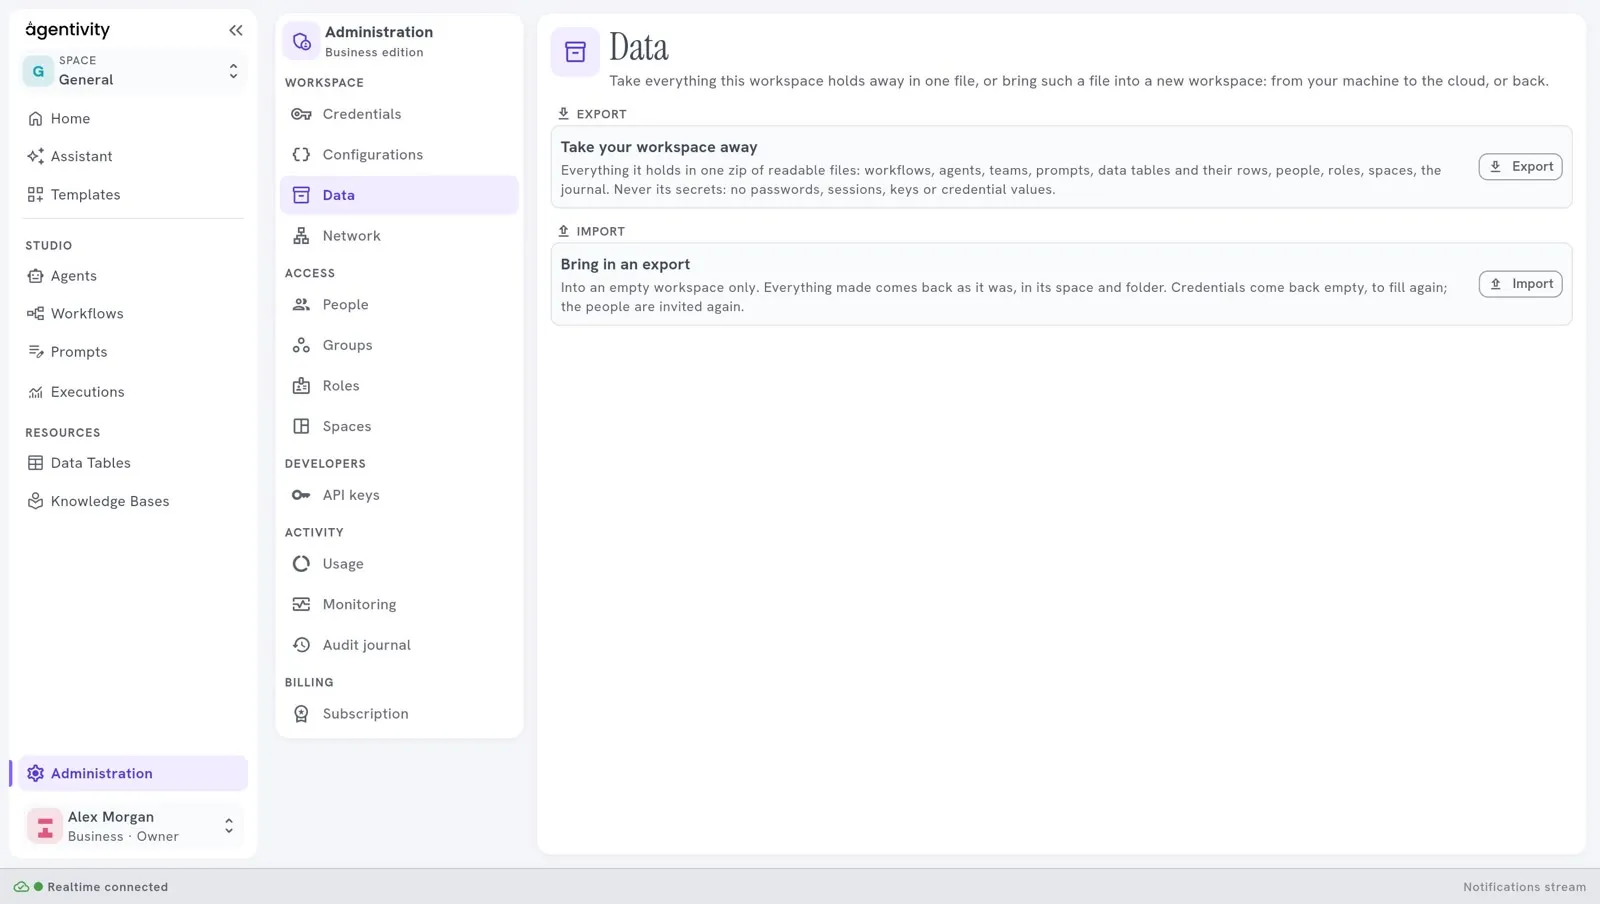Click the Workflows icon in Studio

click(35, 314)
